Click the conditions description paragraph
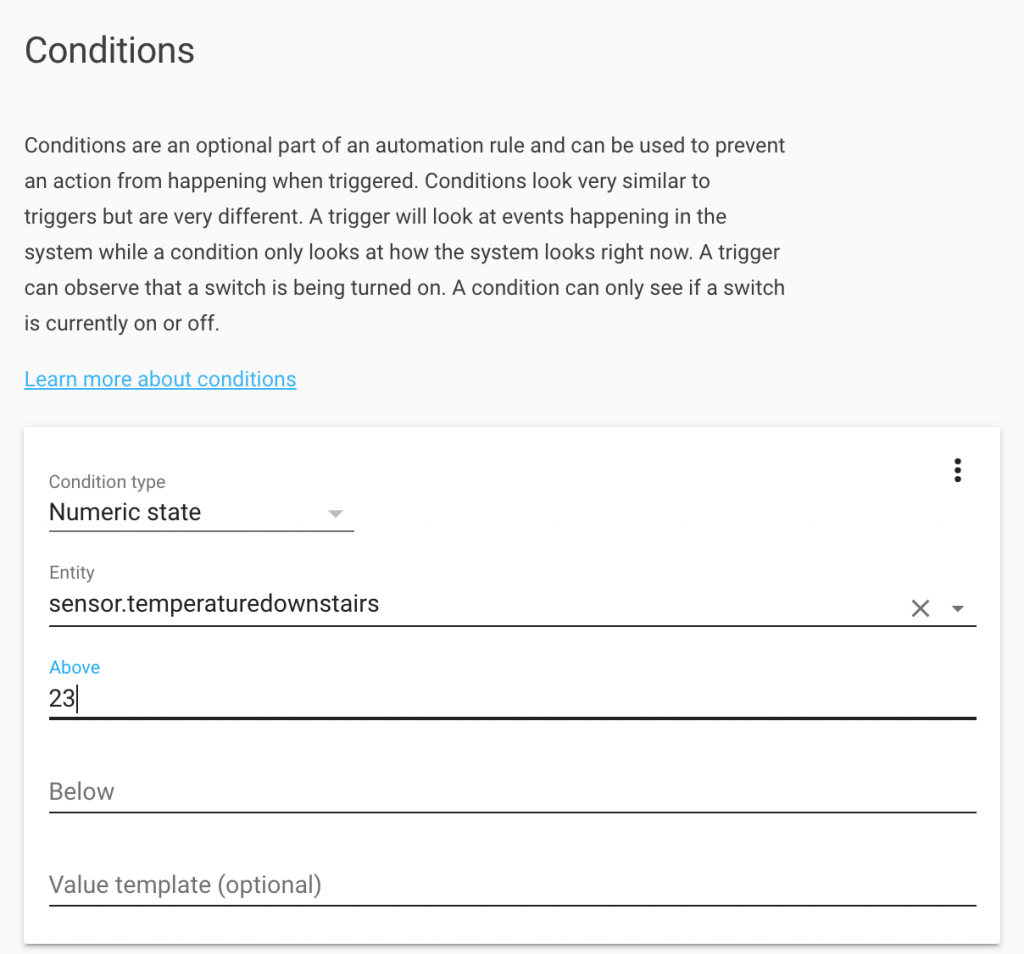 (405, 234)
